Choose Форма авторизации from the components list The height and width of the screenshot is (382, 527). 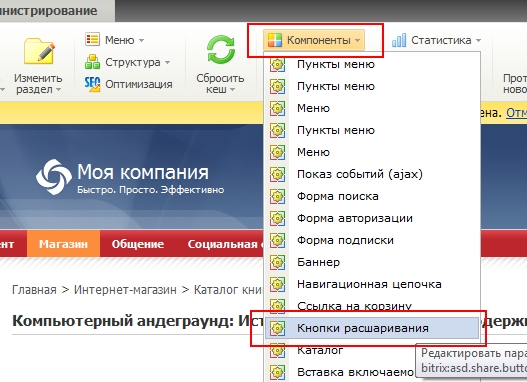click(372, 218)
